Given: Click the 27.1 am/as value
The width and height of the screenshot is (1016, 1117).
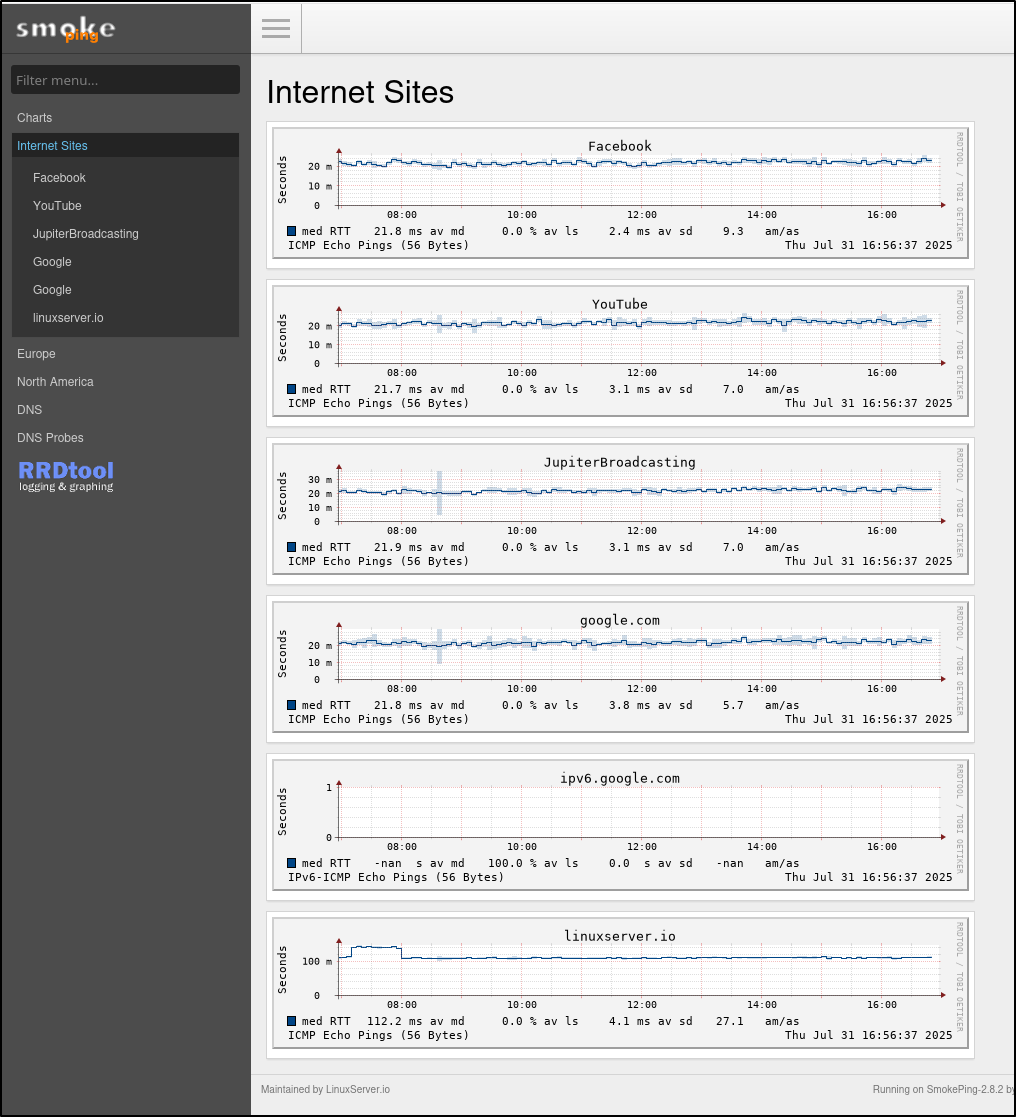Looking at the screenshot, I should coord(730,1021).
